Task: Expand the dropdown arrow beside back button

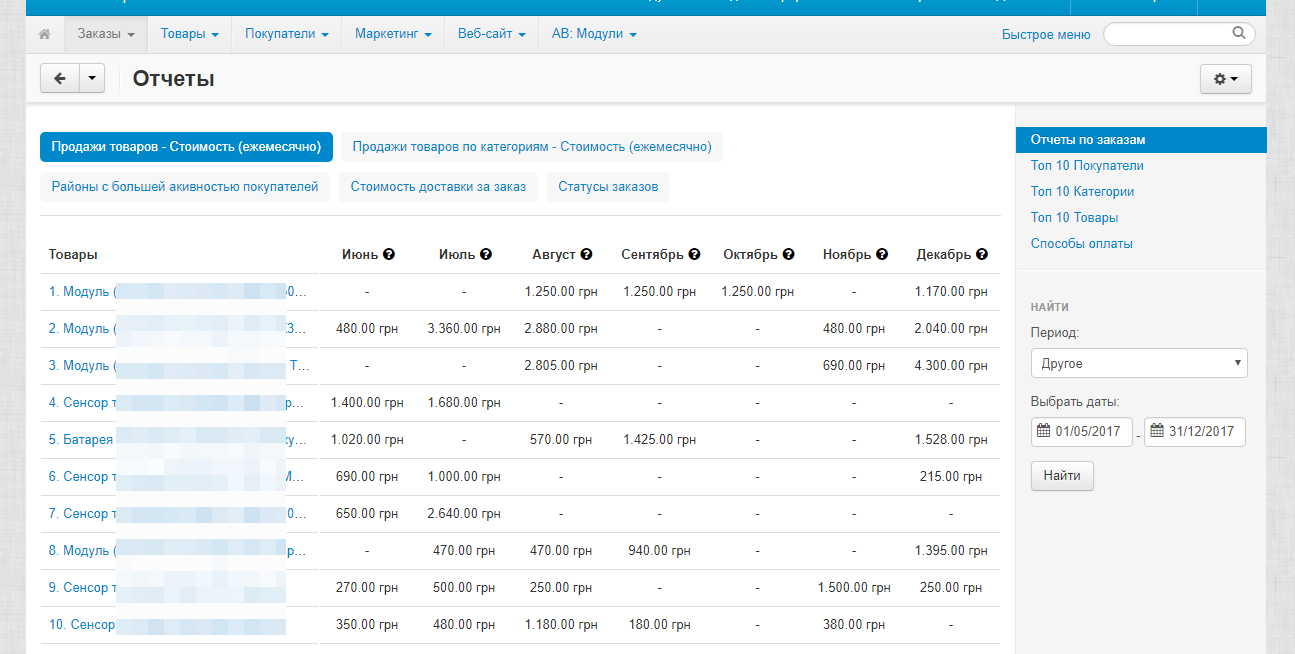Action: [x=91, y=79]
